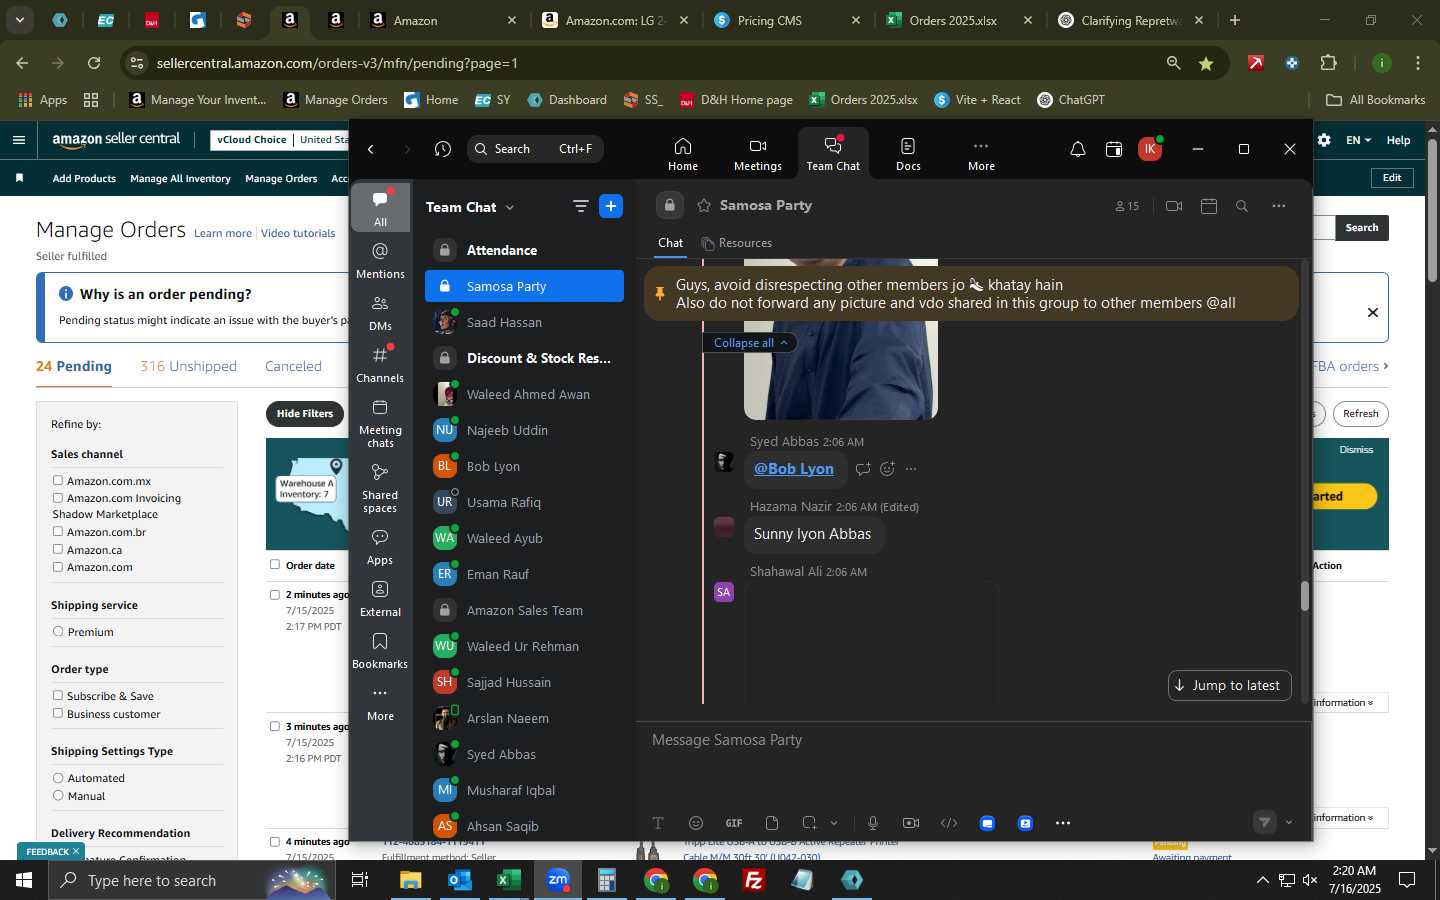Check Subscribe & Save order type
Image resolution: width=1440 pixels, height=900 pixels.
58,696
